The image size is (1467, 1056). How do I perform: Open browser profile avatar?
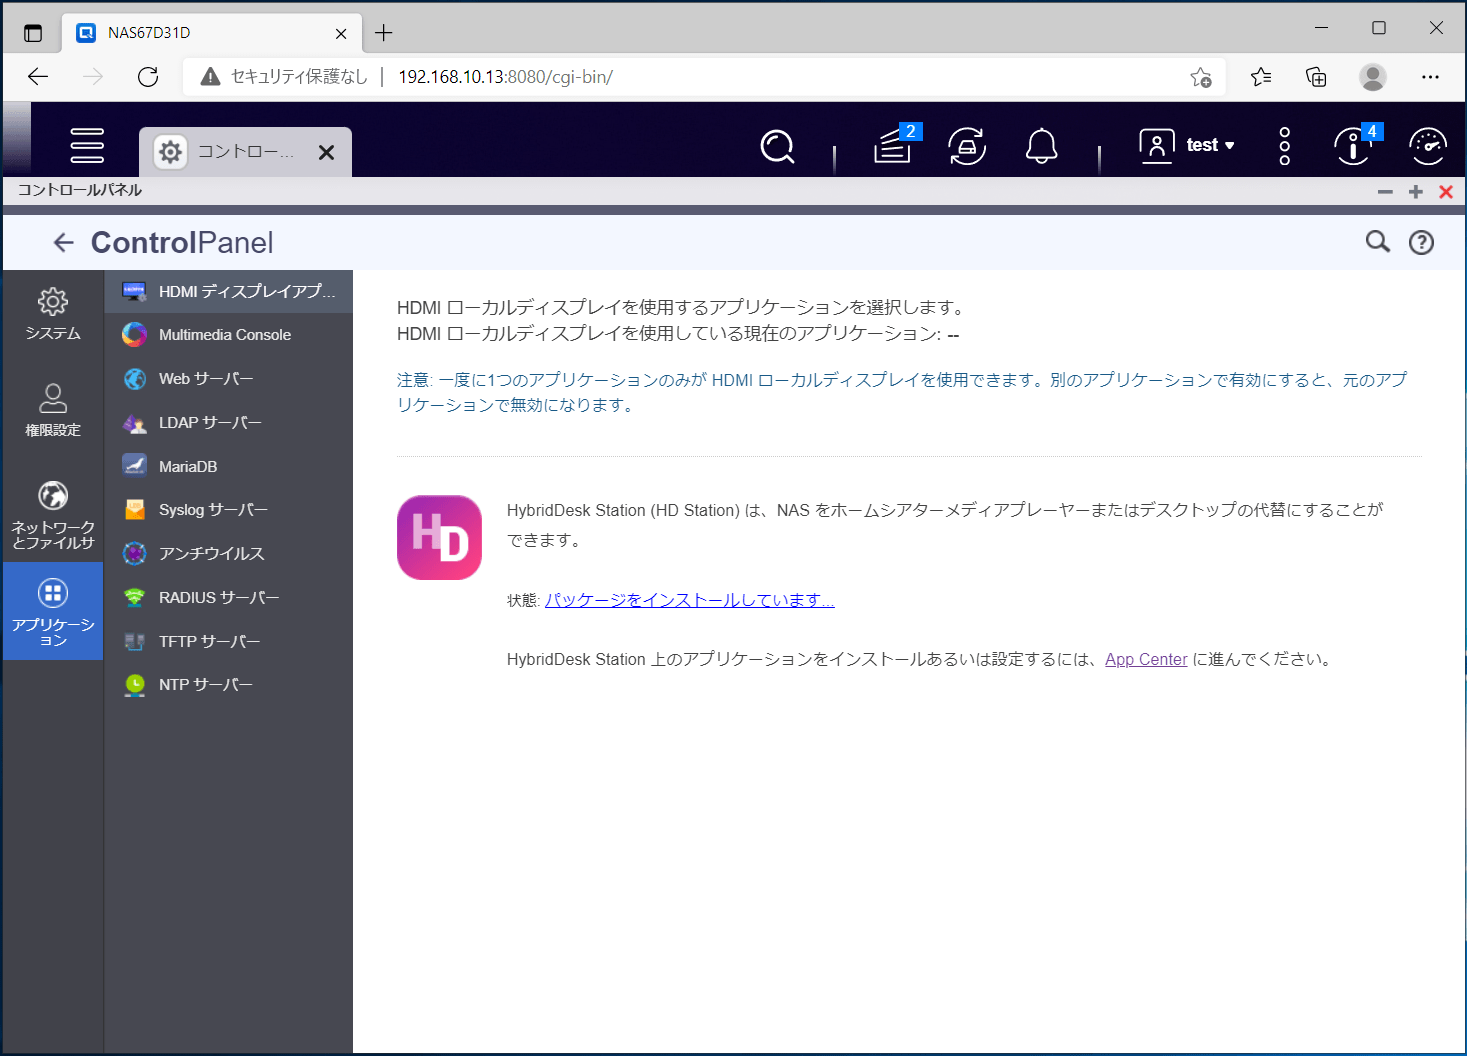[1373, 77]
